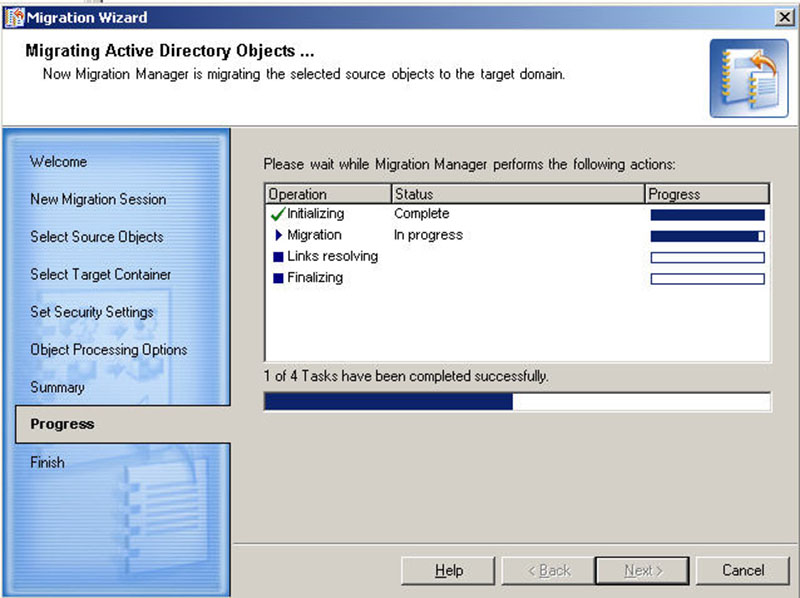Click the overall tasks progress bar
Image resolution: width=800 pixels, height=598 pixels.
click(x=517, y=402)
